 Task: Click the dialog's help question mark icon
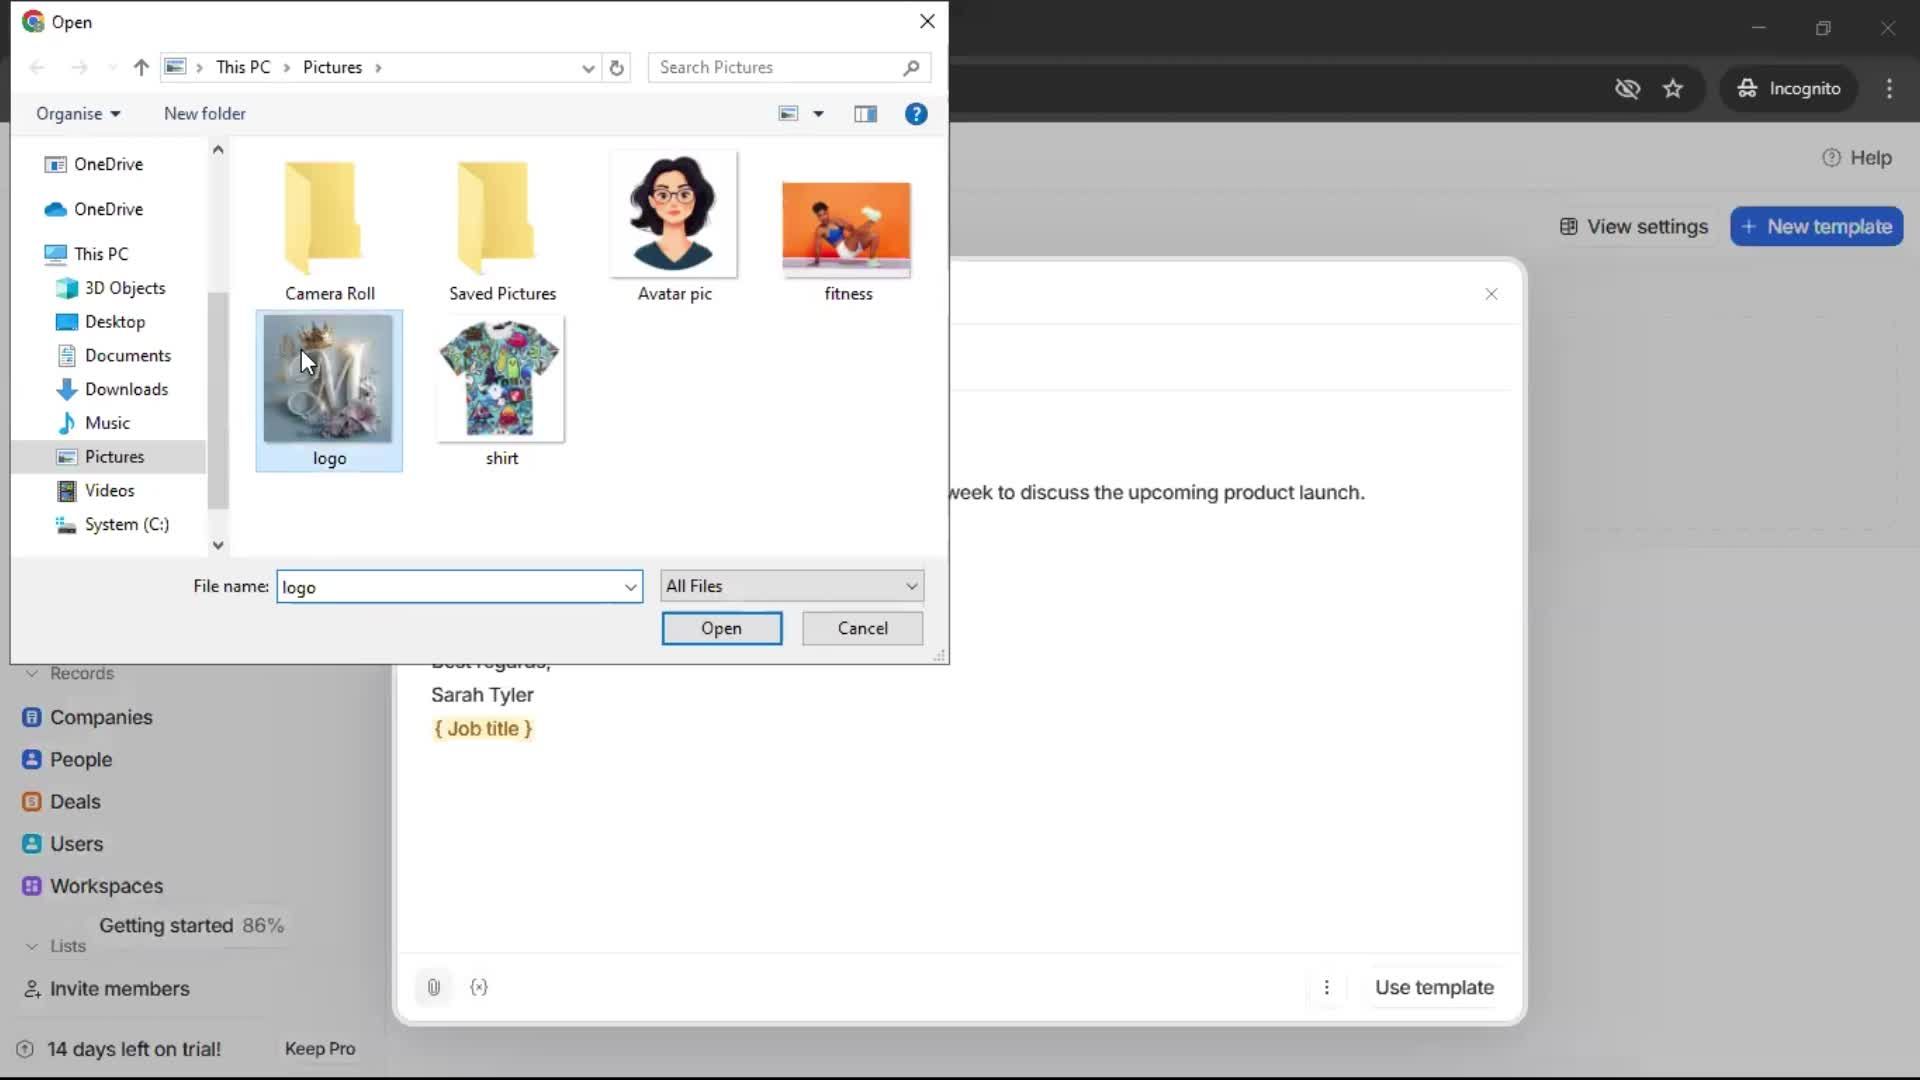point(916,113)
